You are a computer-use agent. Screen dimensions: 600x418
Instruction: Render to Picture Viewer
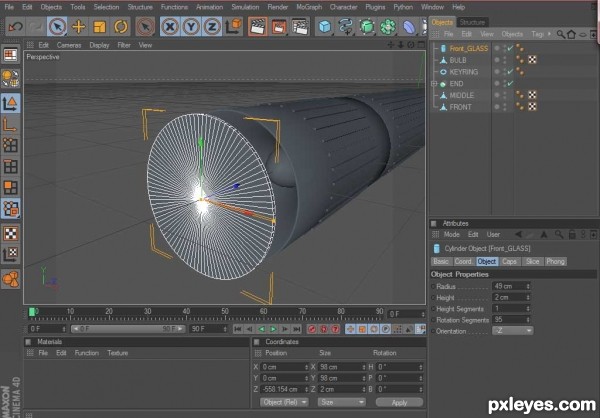click(x=279, y=27)
